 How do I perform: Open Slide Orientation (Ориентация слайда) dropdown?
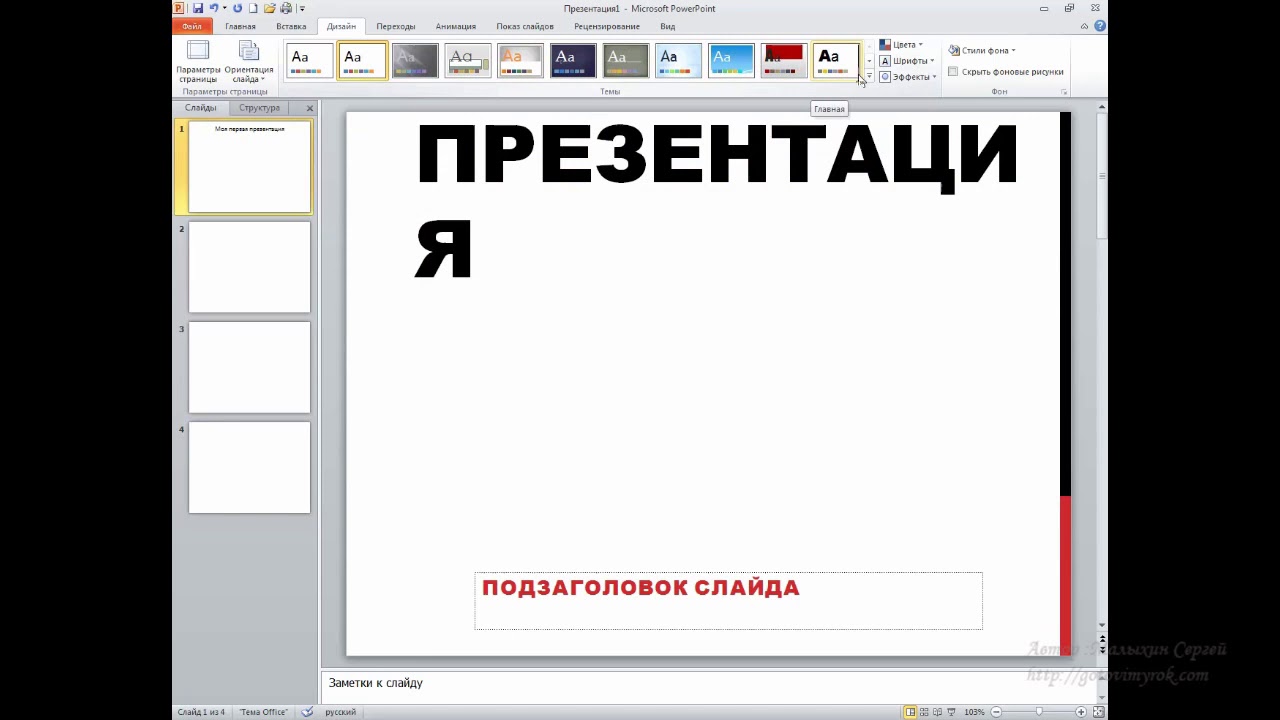pyautogui.click(x=248, y=62)
